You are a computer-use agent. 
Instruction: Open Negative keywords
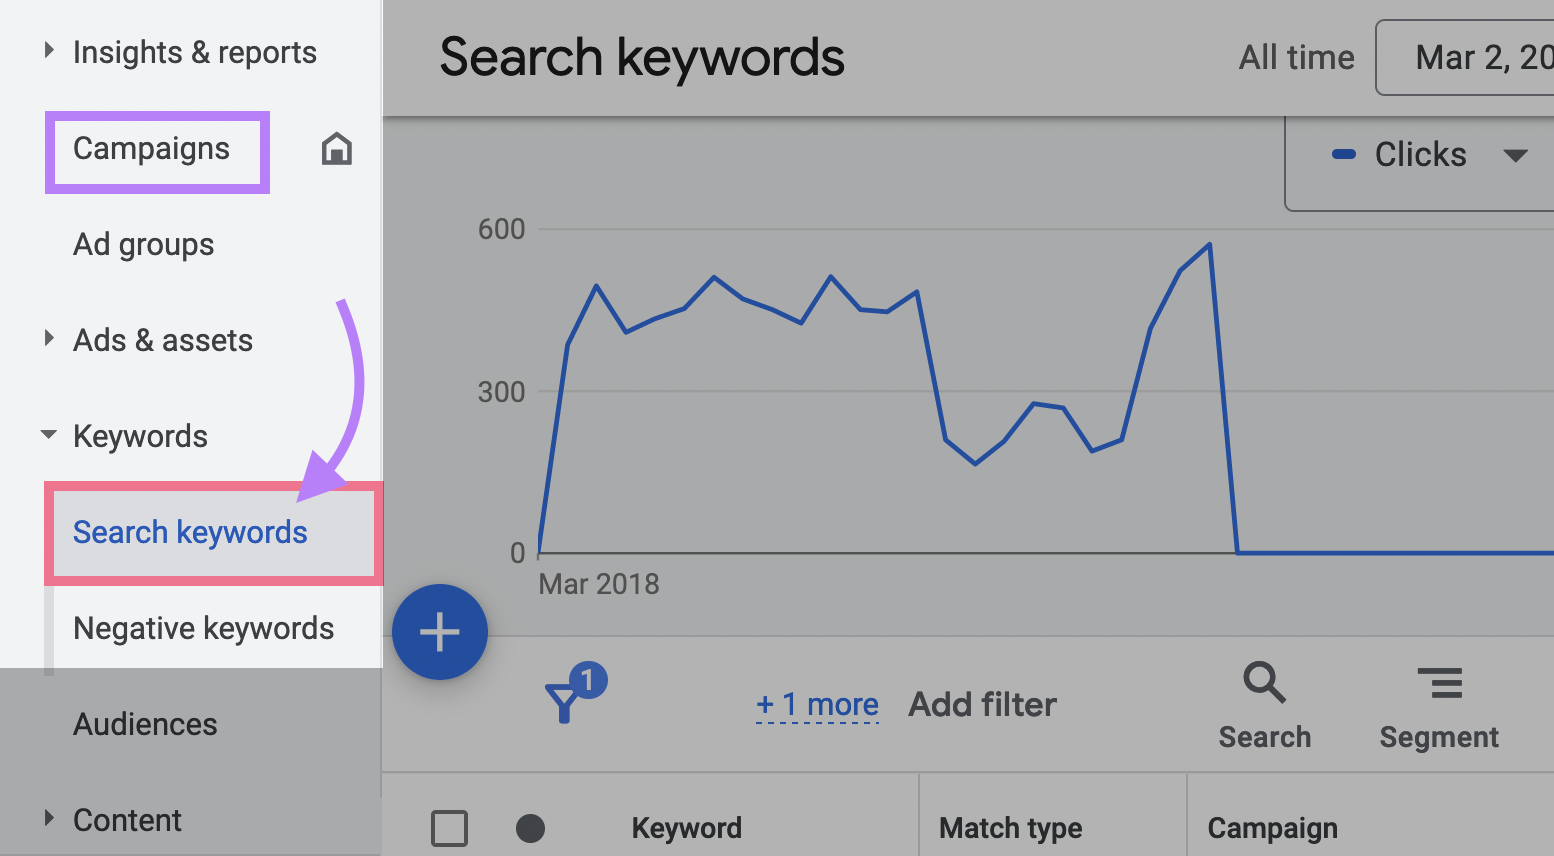pos(203,628)
